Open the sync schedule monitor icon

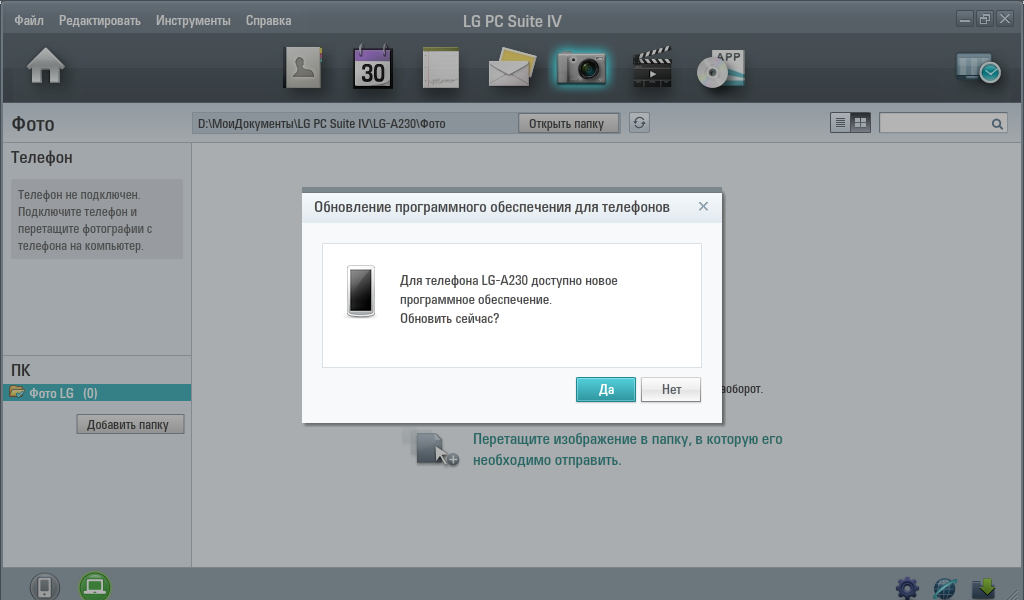978,68
